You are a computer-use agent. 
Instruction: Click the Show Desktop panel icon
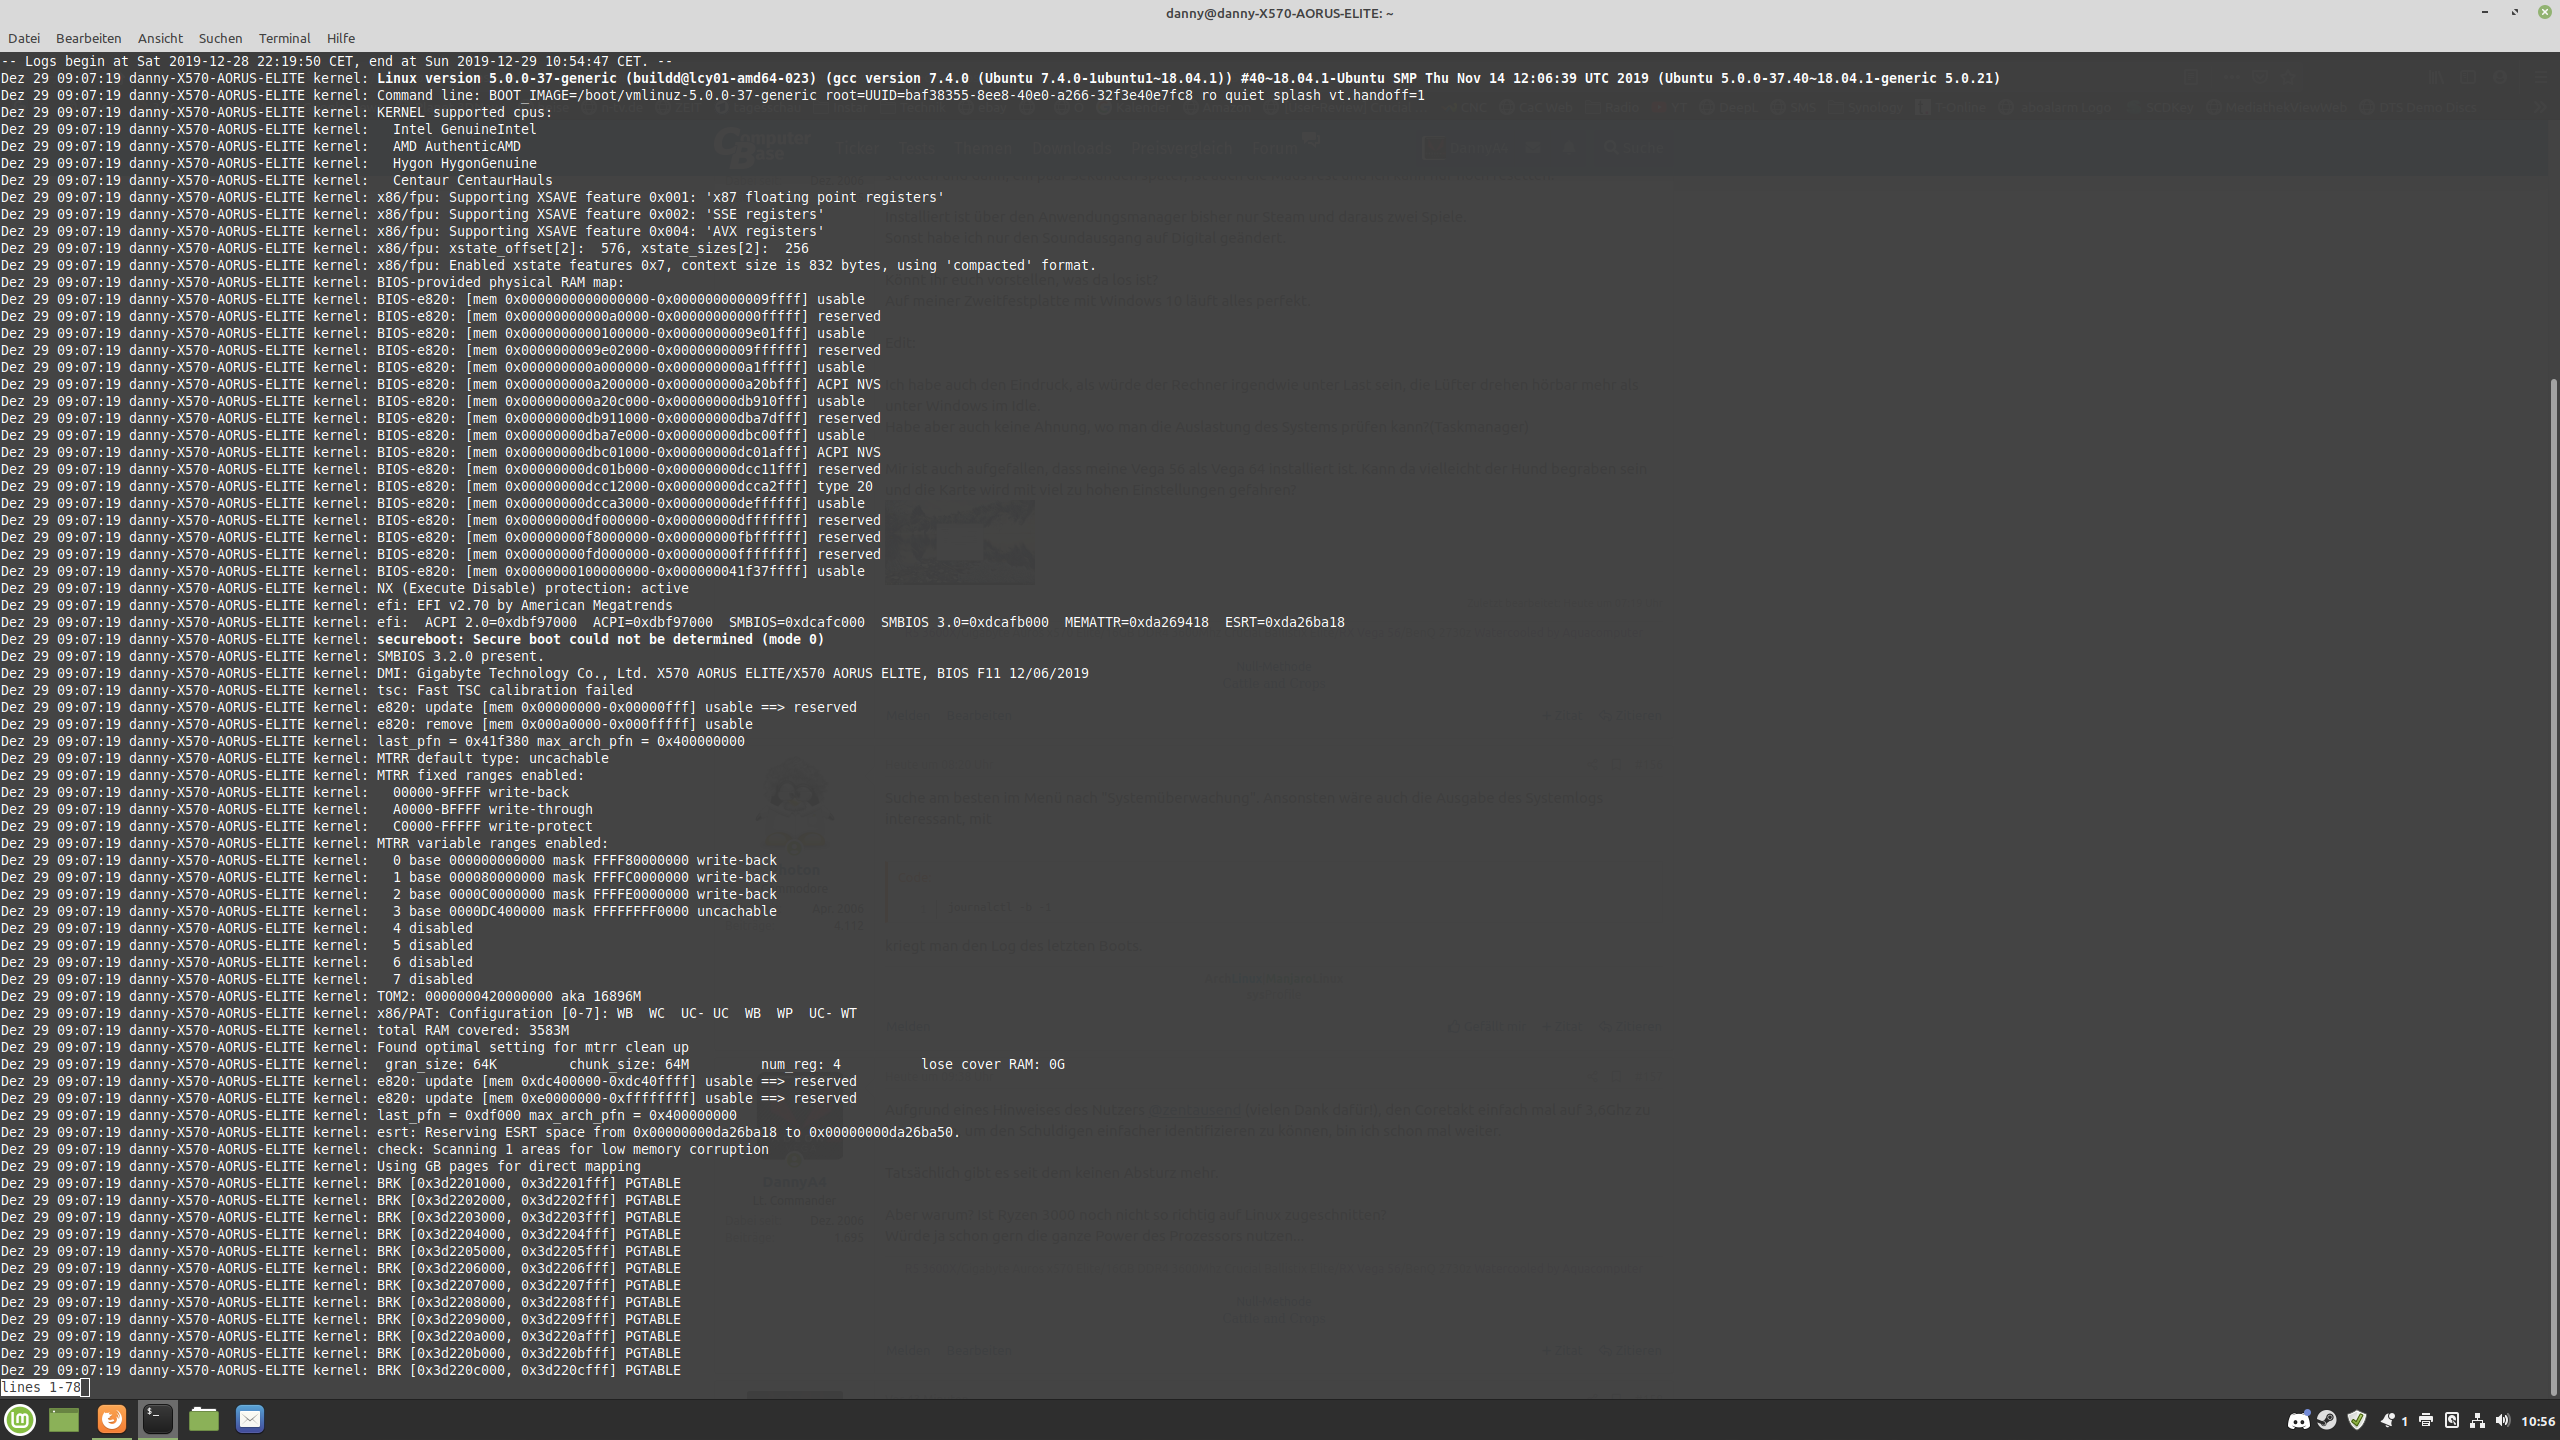coord(64,1419)
